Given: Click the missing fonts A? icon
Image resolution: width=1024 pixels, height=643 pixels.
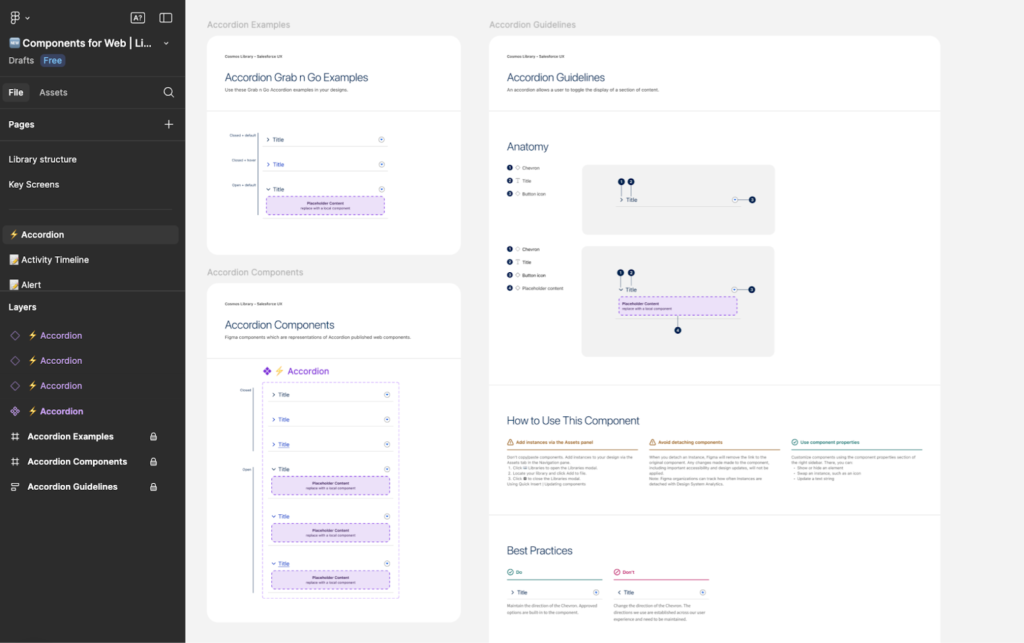Looking at the screenshot, I should pyautogui.click(x=138, y=17).
